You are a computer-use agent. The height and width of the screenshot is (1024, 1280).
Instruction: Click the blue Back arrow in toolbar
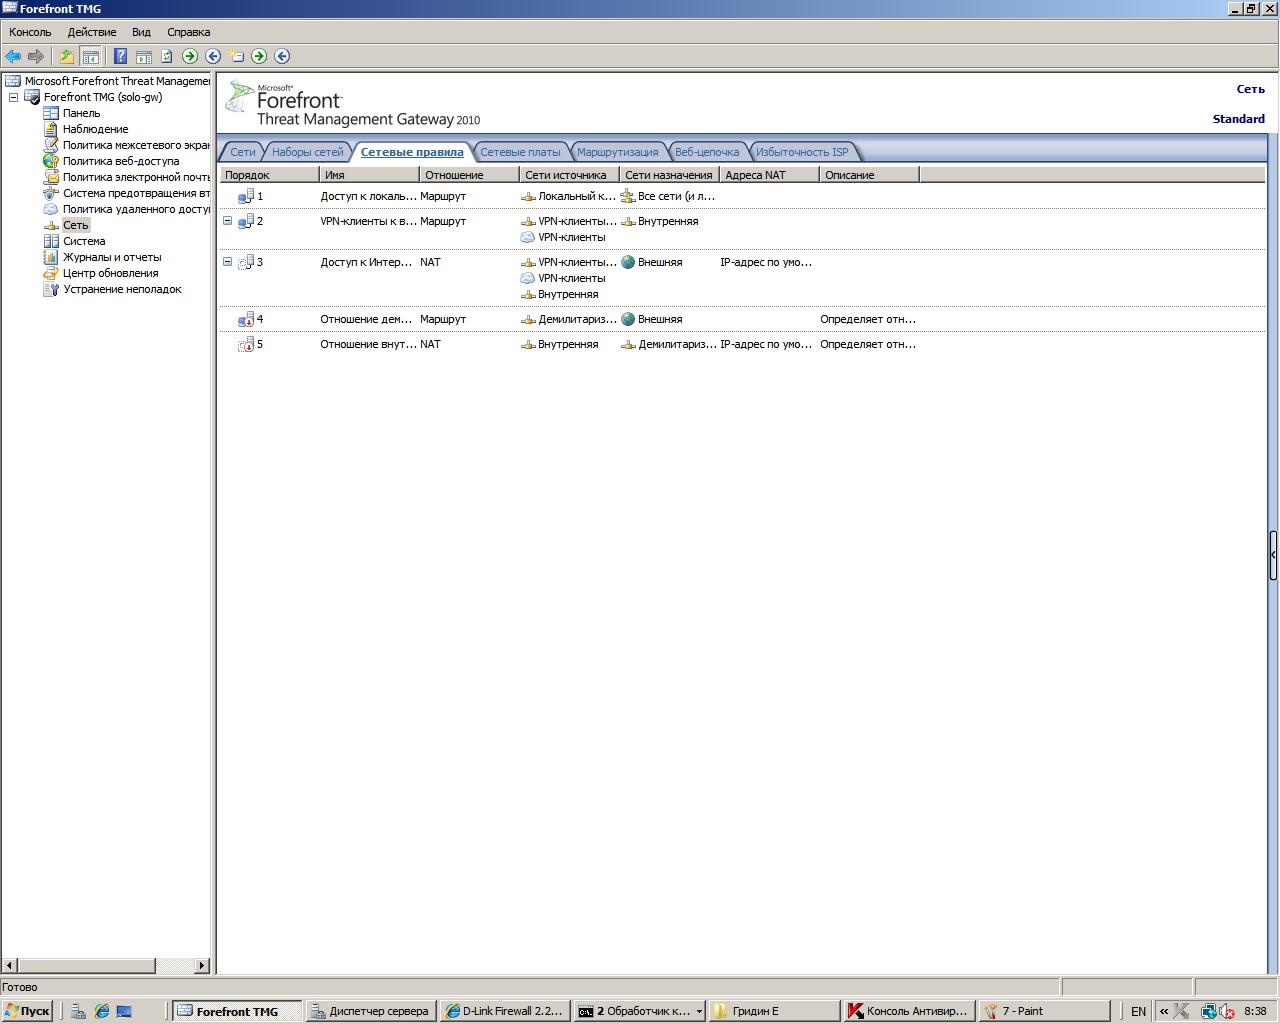pyautogui.click(x=13, y=56)
